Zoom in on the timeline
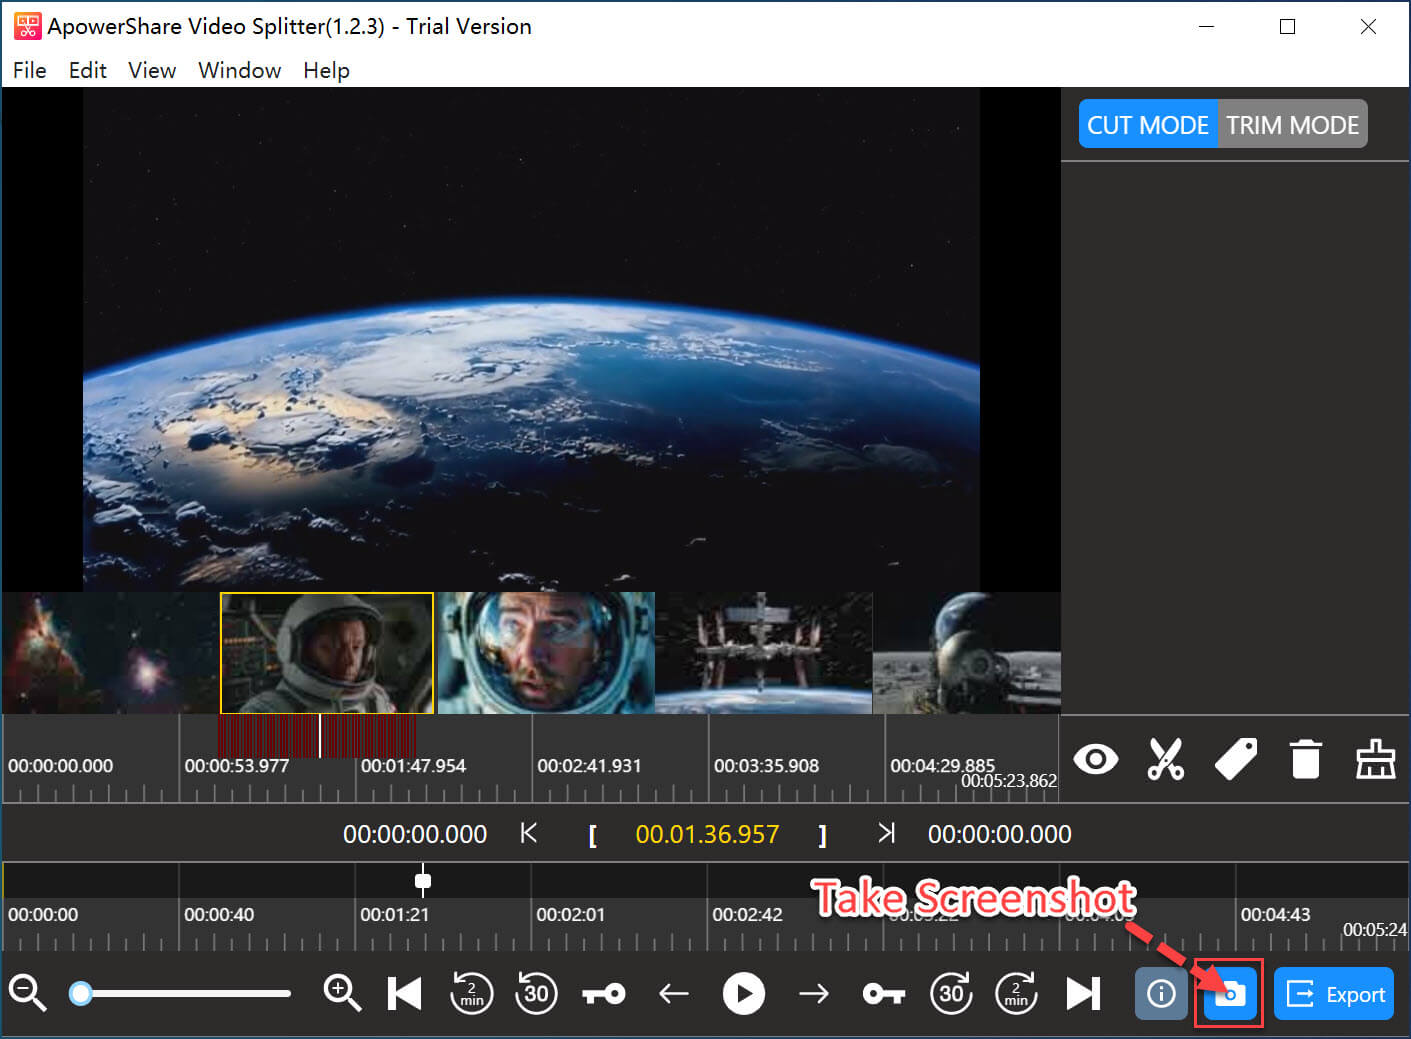This screenshot has width=1411, height=1039. click(342, 993)
